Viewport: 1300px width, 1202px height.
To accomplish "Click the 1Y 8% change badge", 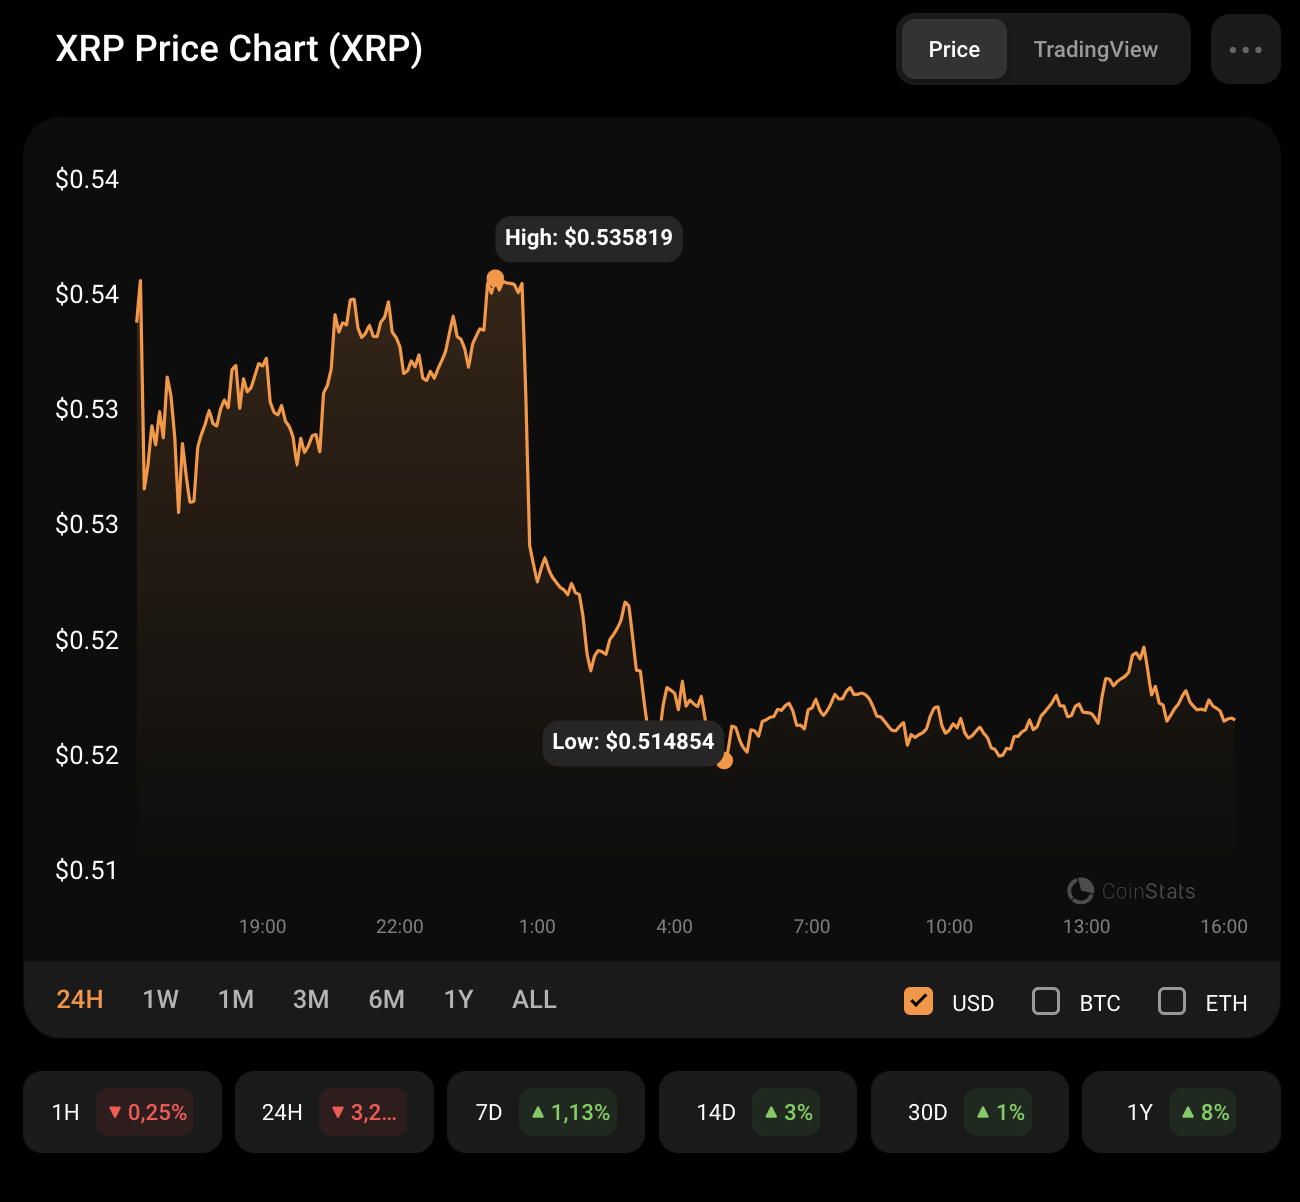I will pos(1204,1112).
